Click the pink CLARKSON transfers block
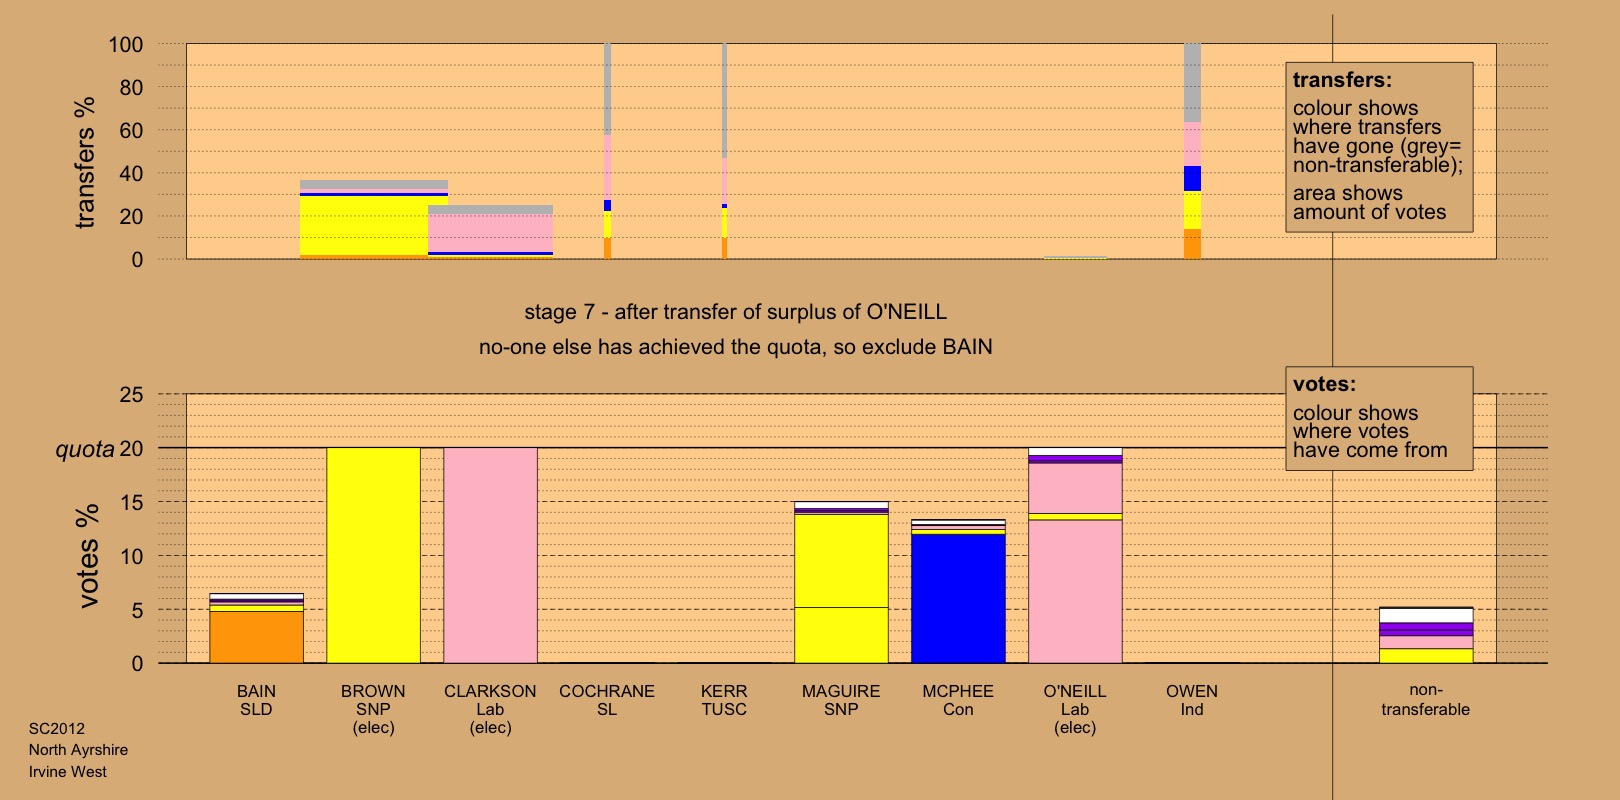This screenshot has width=1620, height=800. 490,232
